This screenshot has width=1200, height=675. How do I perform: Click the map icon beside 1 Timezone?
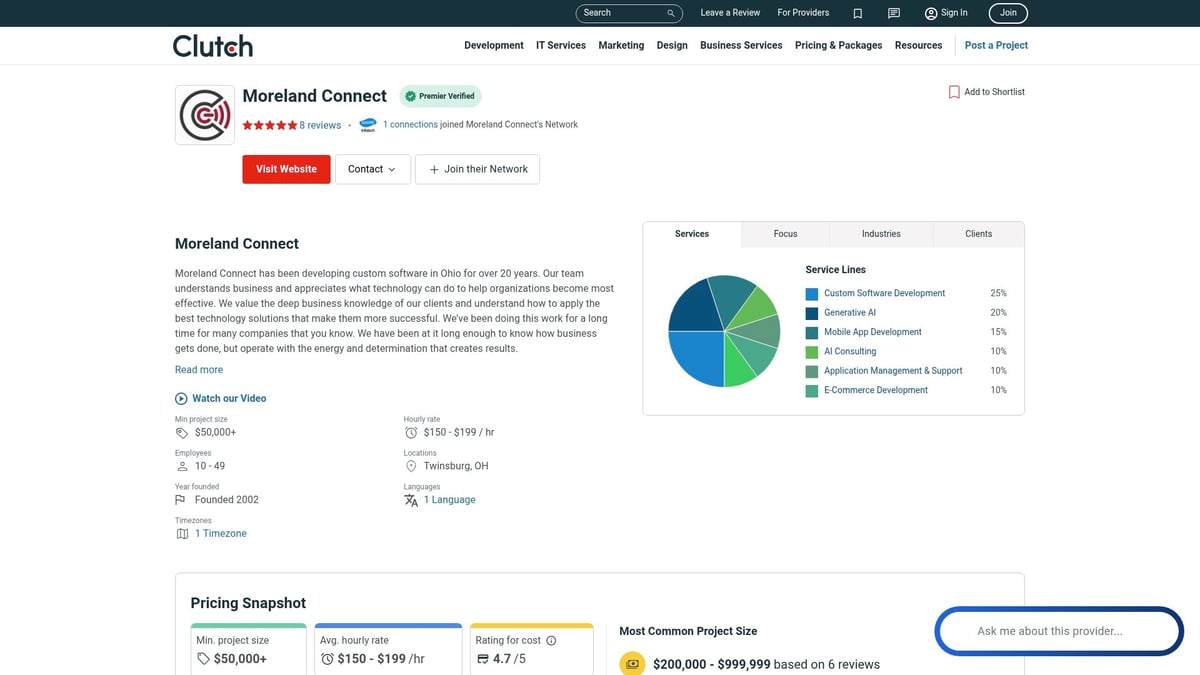[x=182, y=534]
